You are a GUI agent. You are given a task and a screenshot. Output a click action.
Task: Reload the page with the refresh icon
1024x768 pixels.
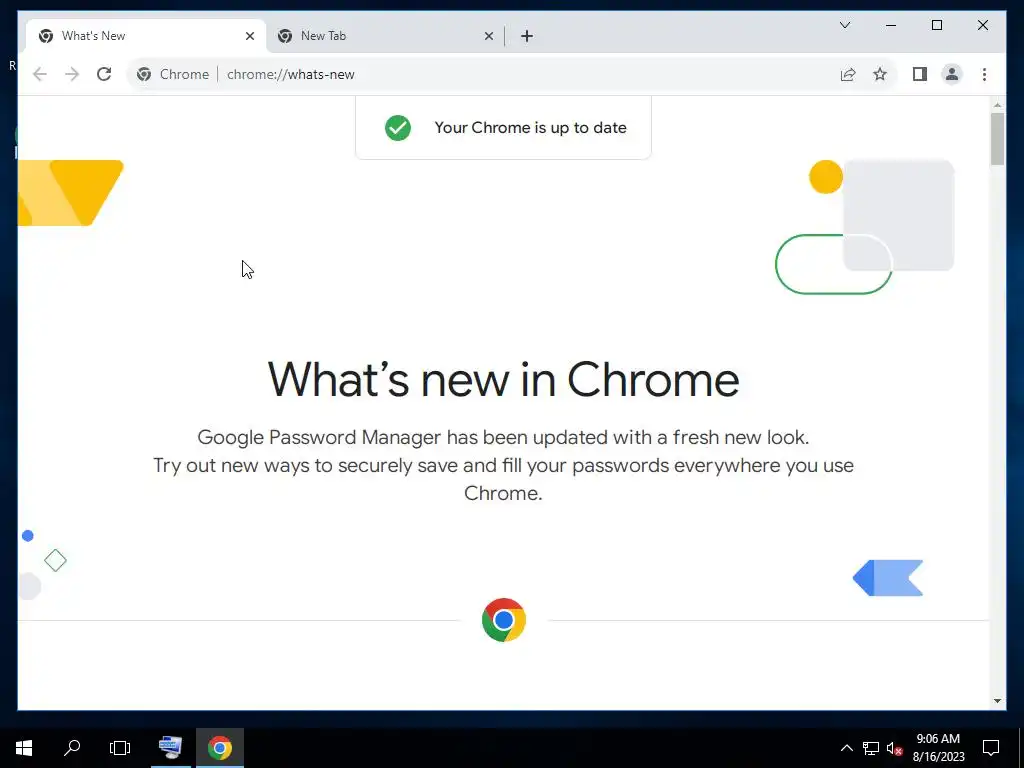tap(104, 74)
